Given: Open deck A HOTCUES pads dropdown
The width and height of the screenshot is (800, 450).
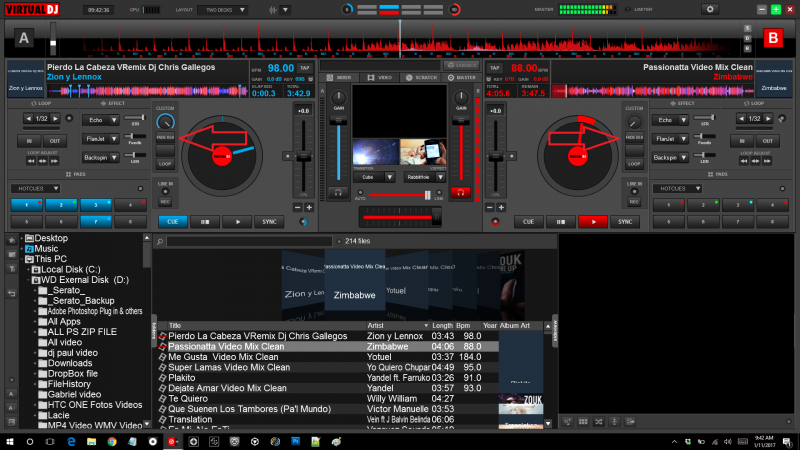Looking at the screenshot, I should point(36,189).
